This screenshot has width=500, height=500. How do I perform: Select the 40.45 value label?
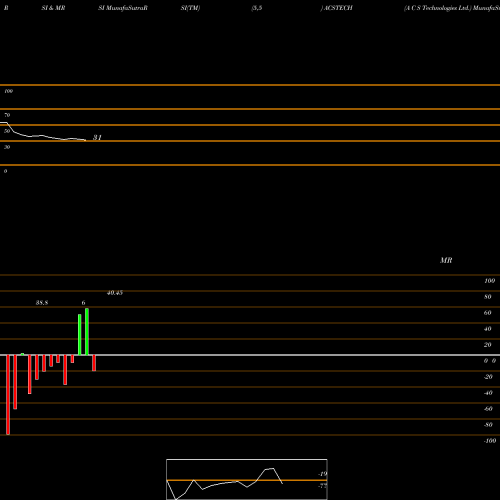(115, 293)
